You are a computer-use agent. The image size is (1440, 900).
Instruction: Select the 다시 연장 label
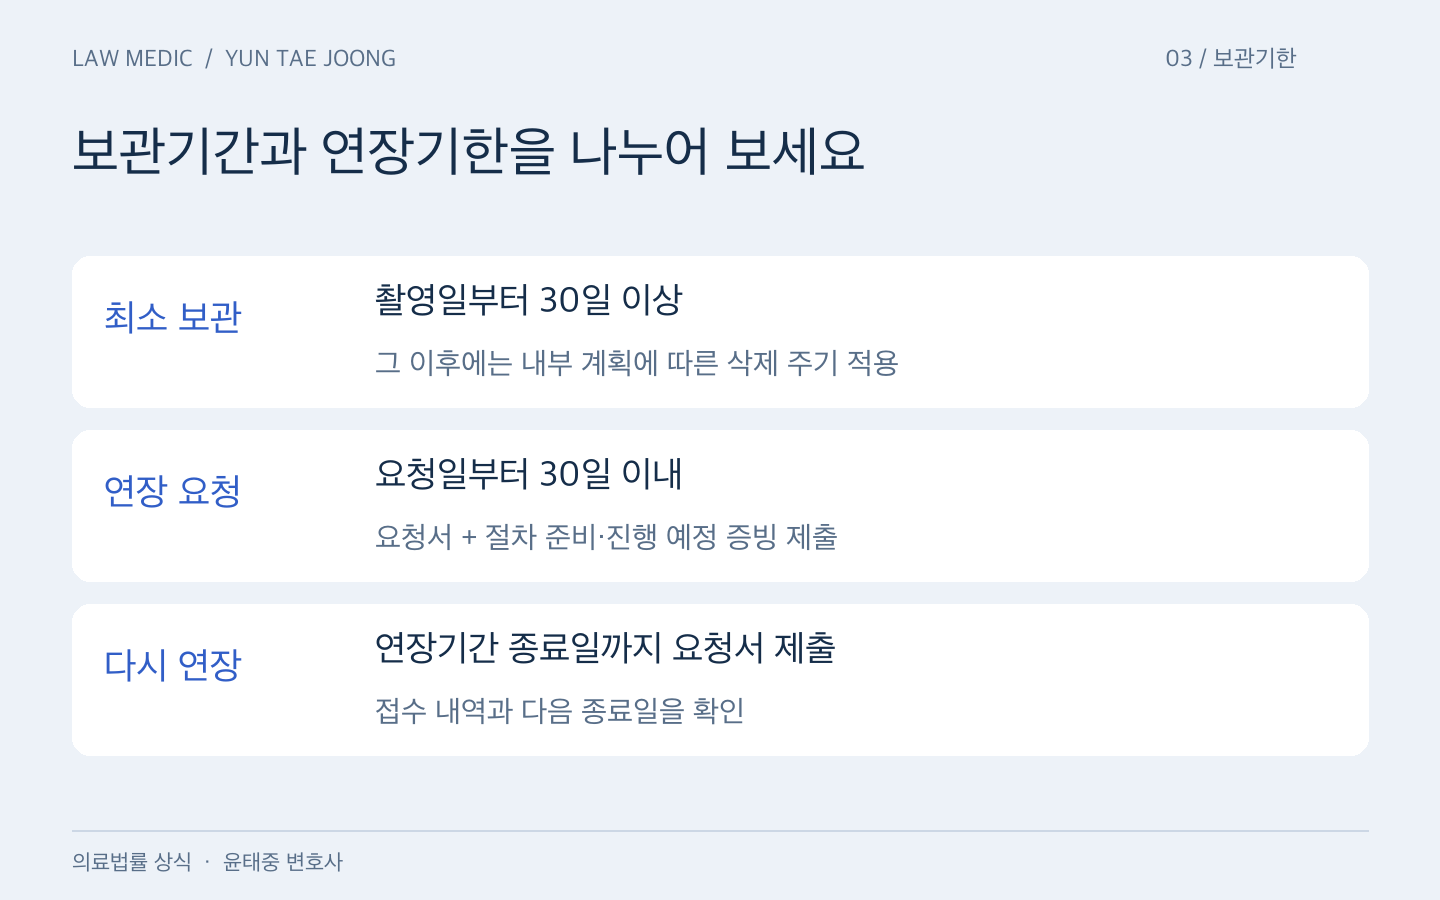click(x=173, y=665)
